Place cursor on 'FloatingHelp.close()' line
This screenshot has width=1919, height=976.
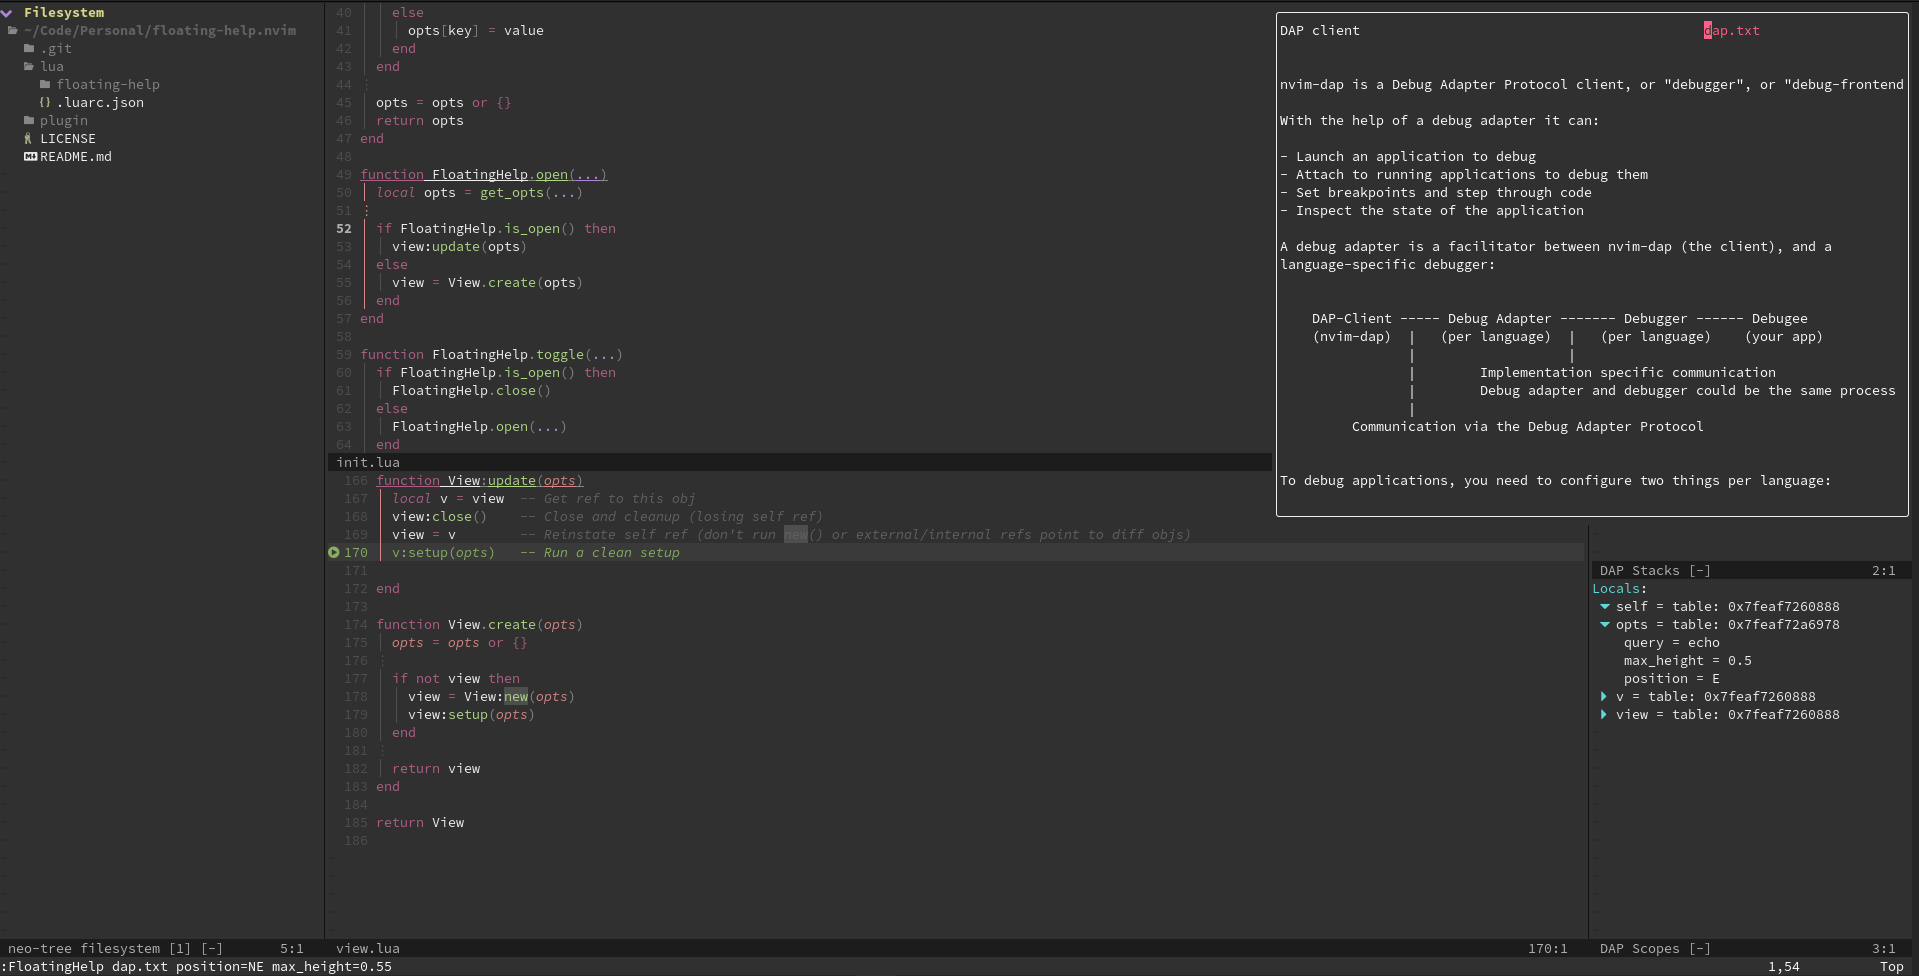(471, 390)
